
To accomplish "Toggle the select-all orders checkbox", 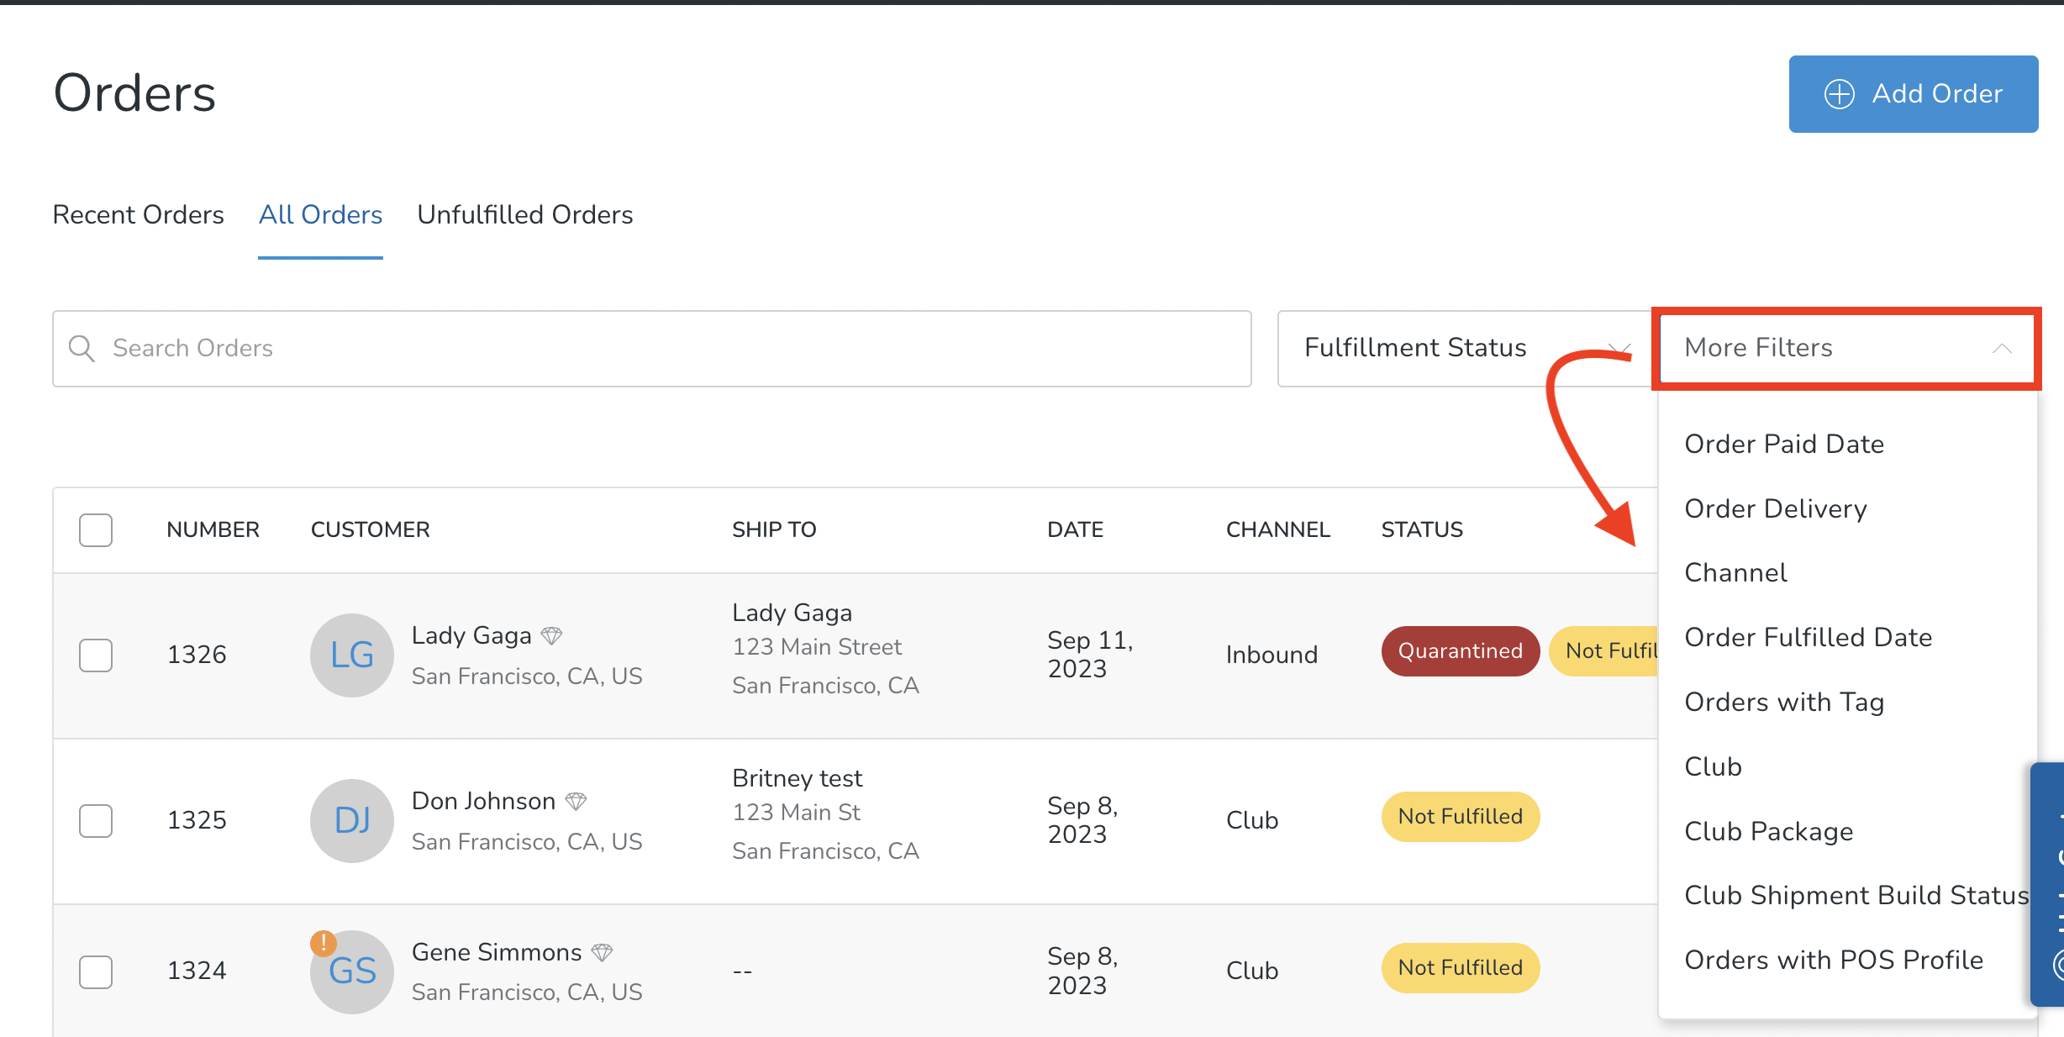I will (96, 530).
